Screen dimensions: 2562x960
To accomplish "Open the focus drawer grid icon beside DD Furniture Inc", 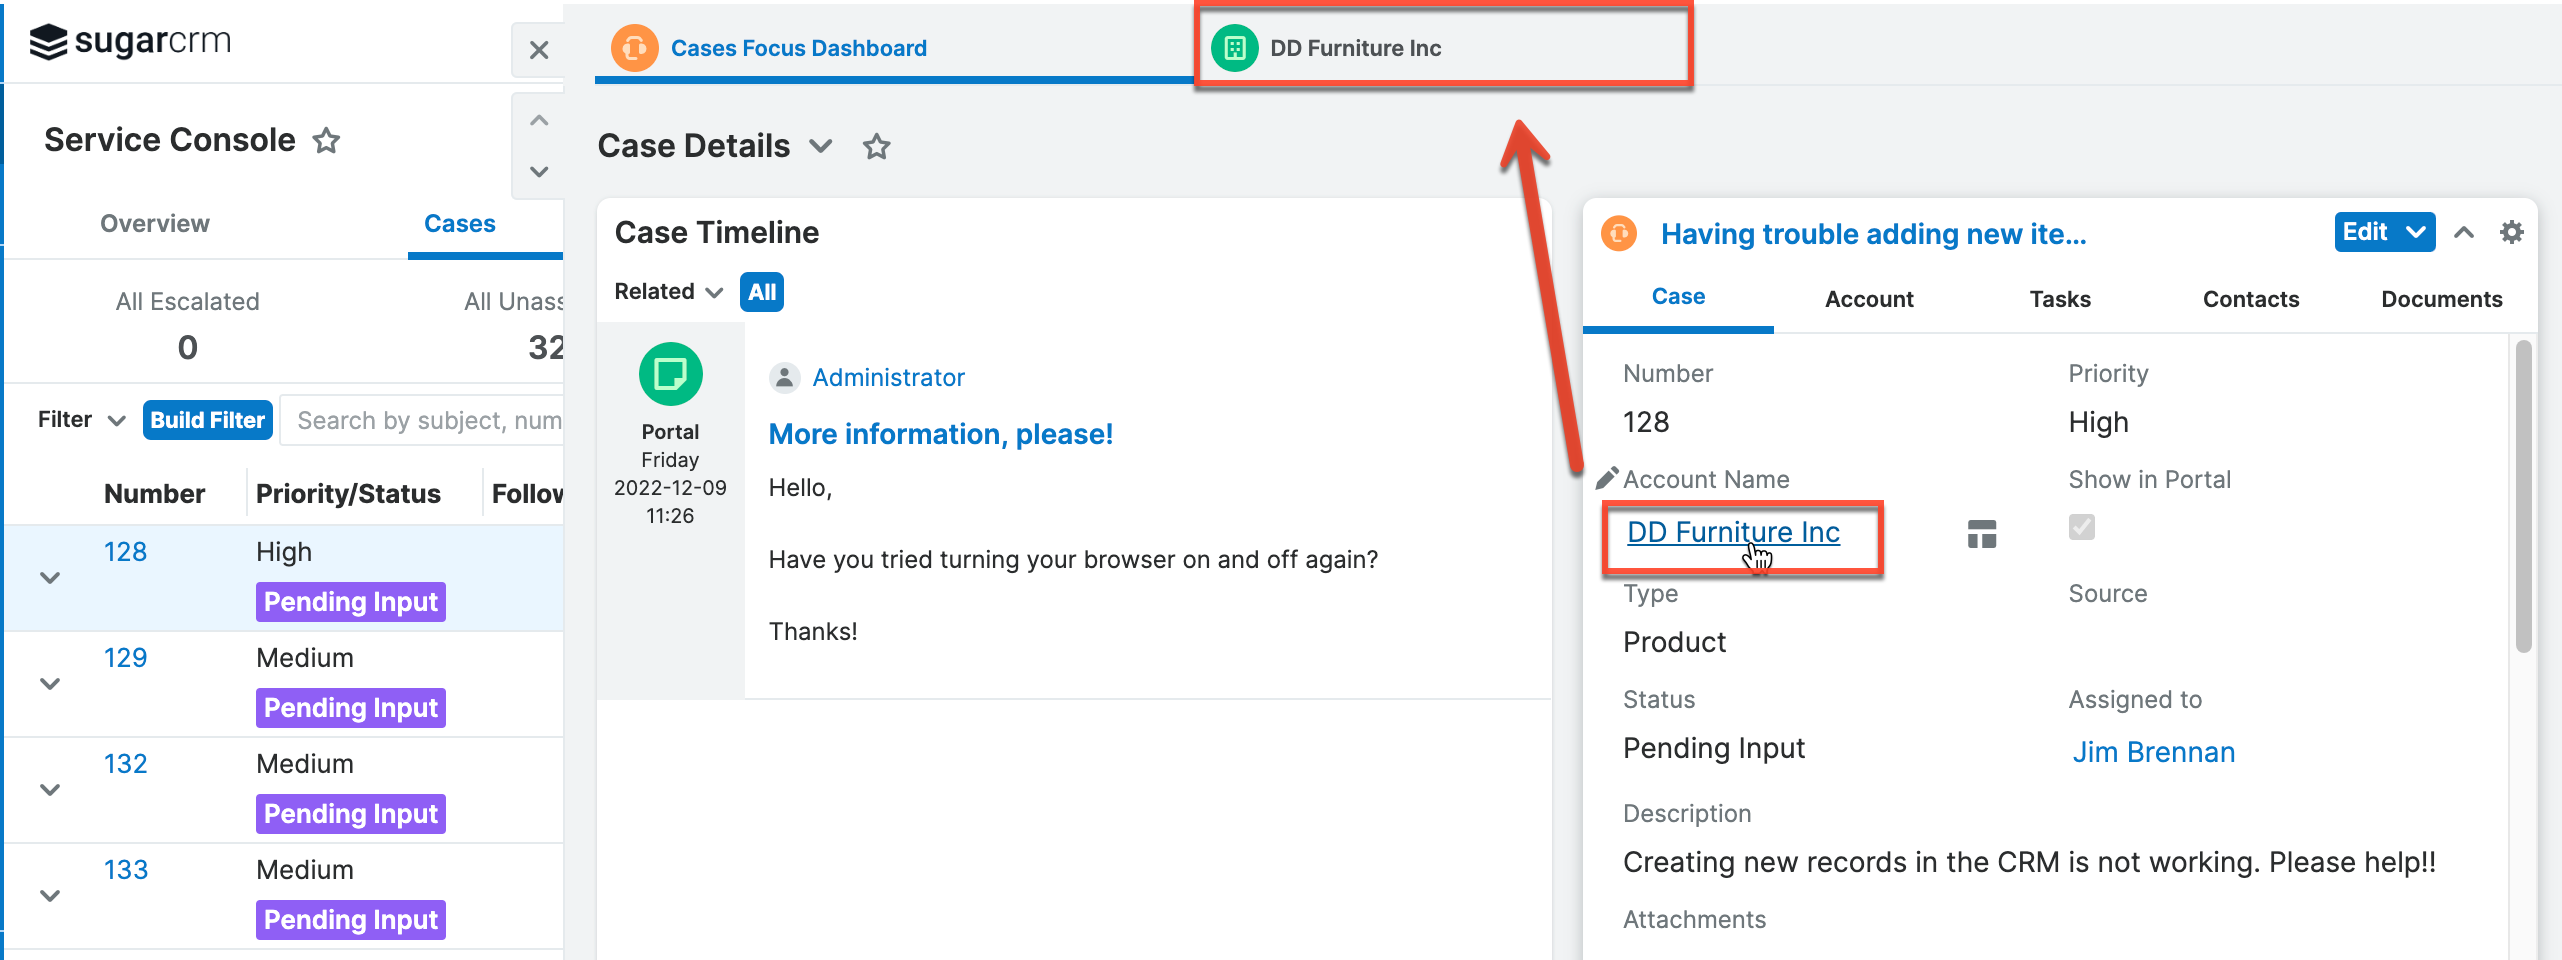I will coord(1981,533).
